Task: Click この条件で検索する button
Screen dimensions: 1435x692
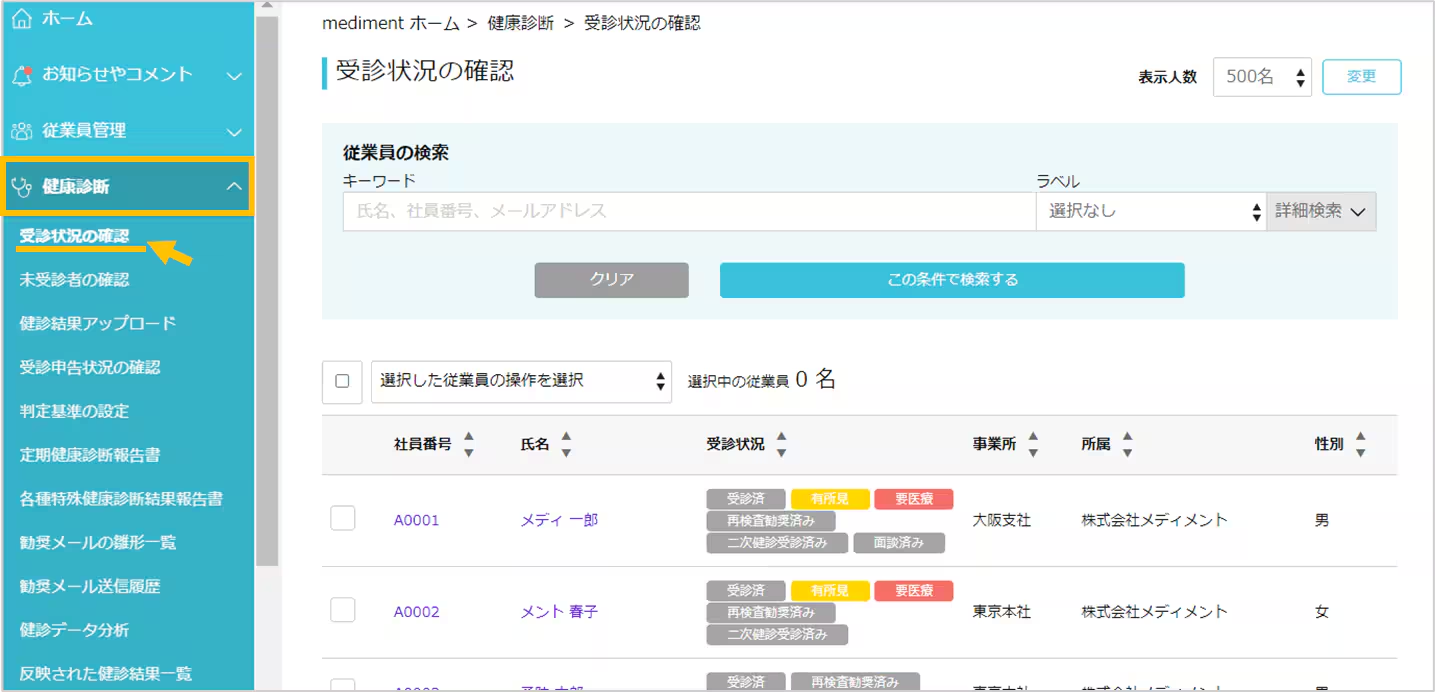Action: coord(952,280)
